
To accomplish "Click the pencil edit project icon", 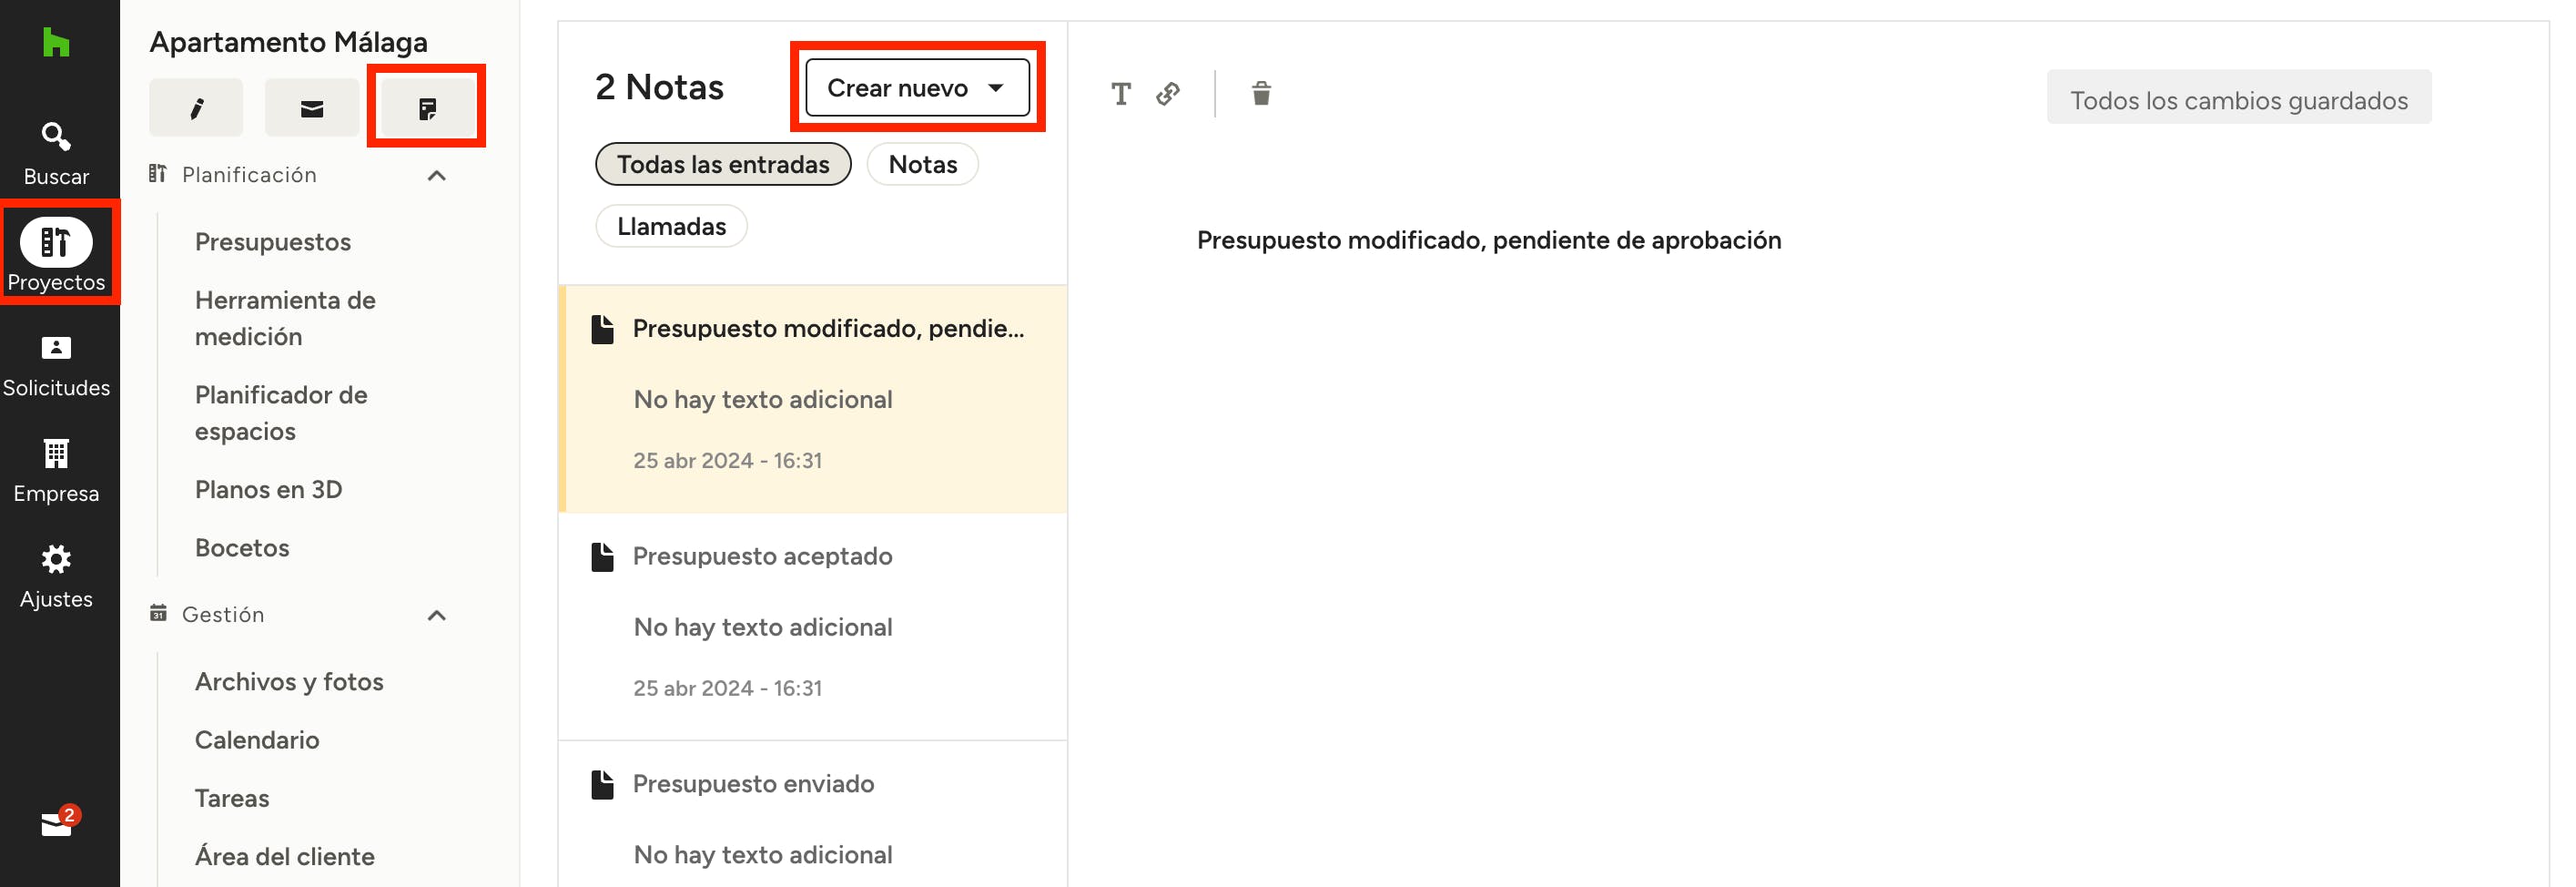I will [196, 108].
